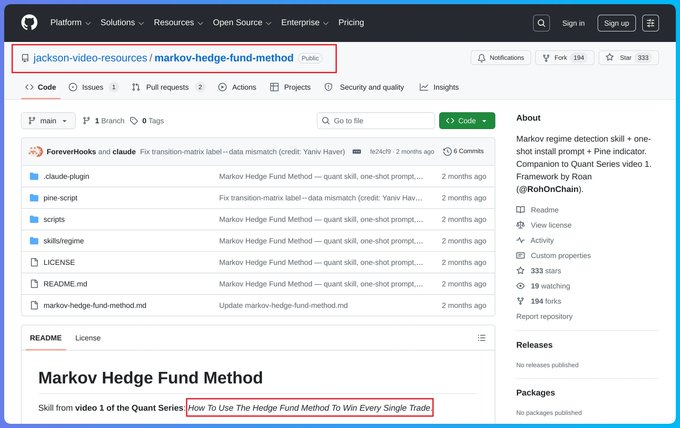This screenshot has height=428, width=680.
Task: Click the Report repository link
Action: 544,316
